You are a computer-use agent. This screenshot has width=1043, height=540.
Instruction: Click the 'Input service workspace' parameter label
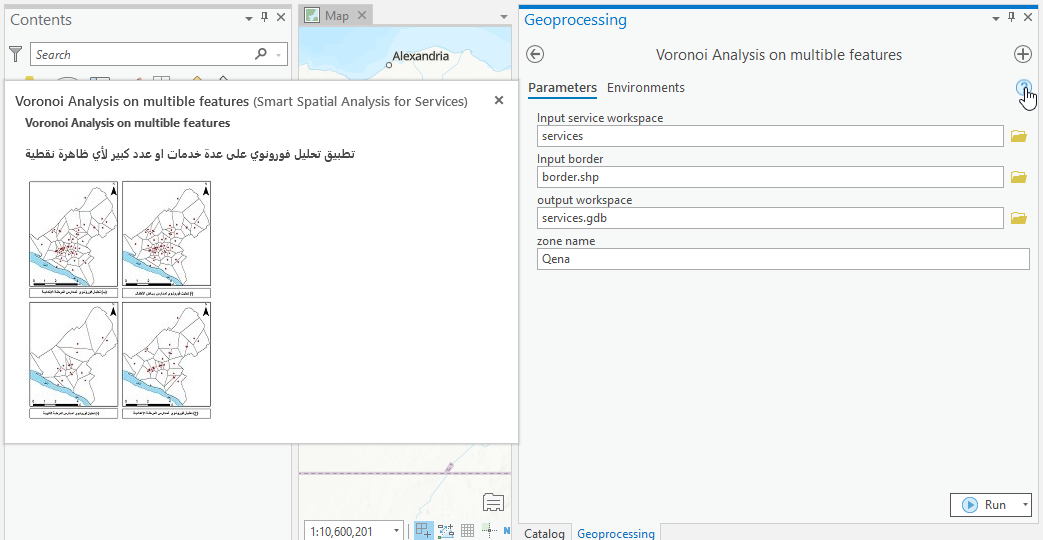600,118
